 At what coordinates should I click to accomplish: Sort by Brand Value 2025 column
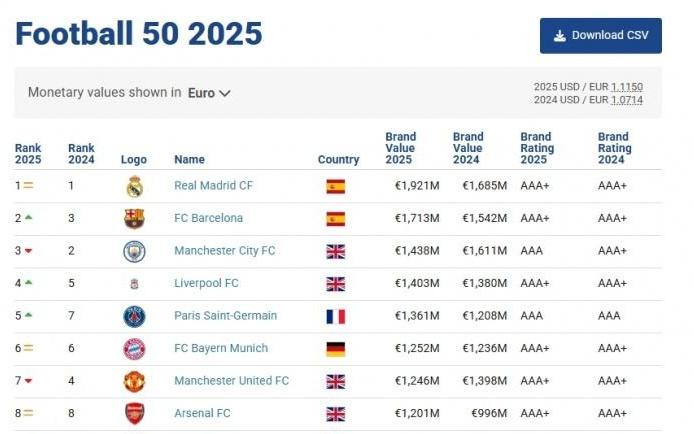click(x=400, y=148)
